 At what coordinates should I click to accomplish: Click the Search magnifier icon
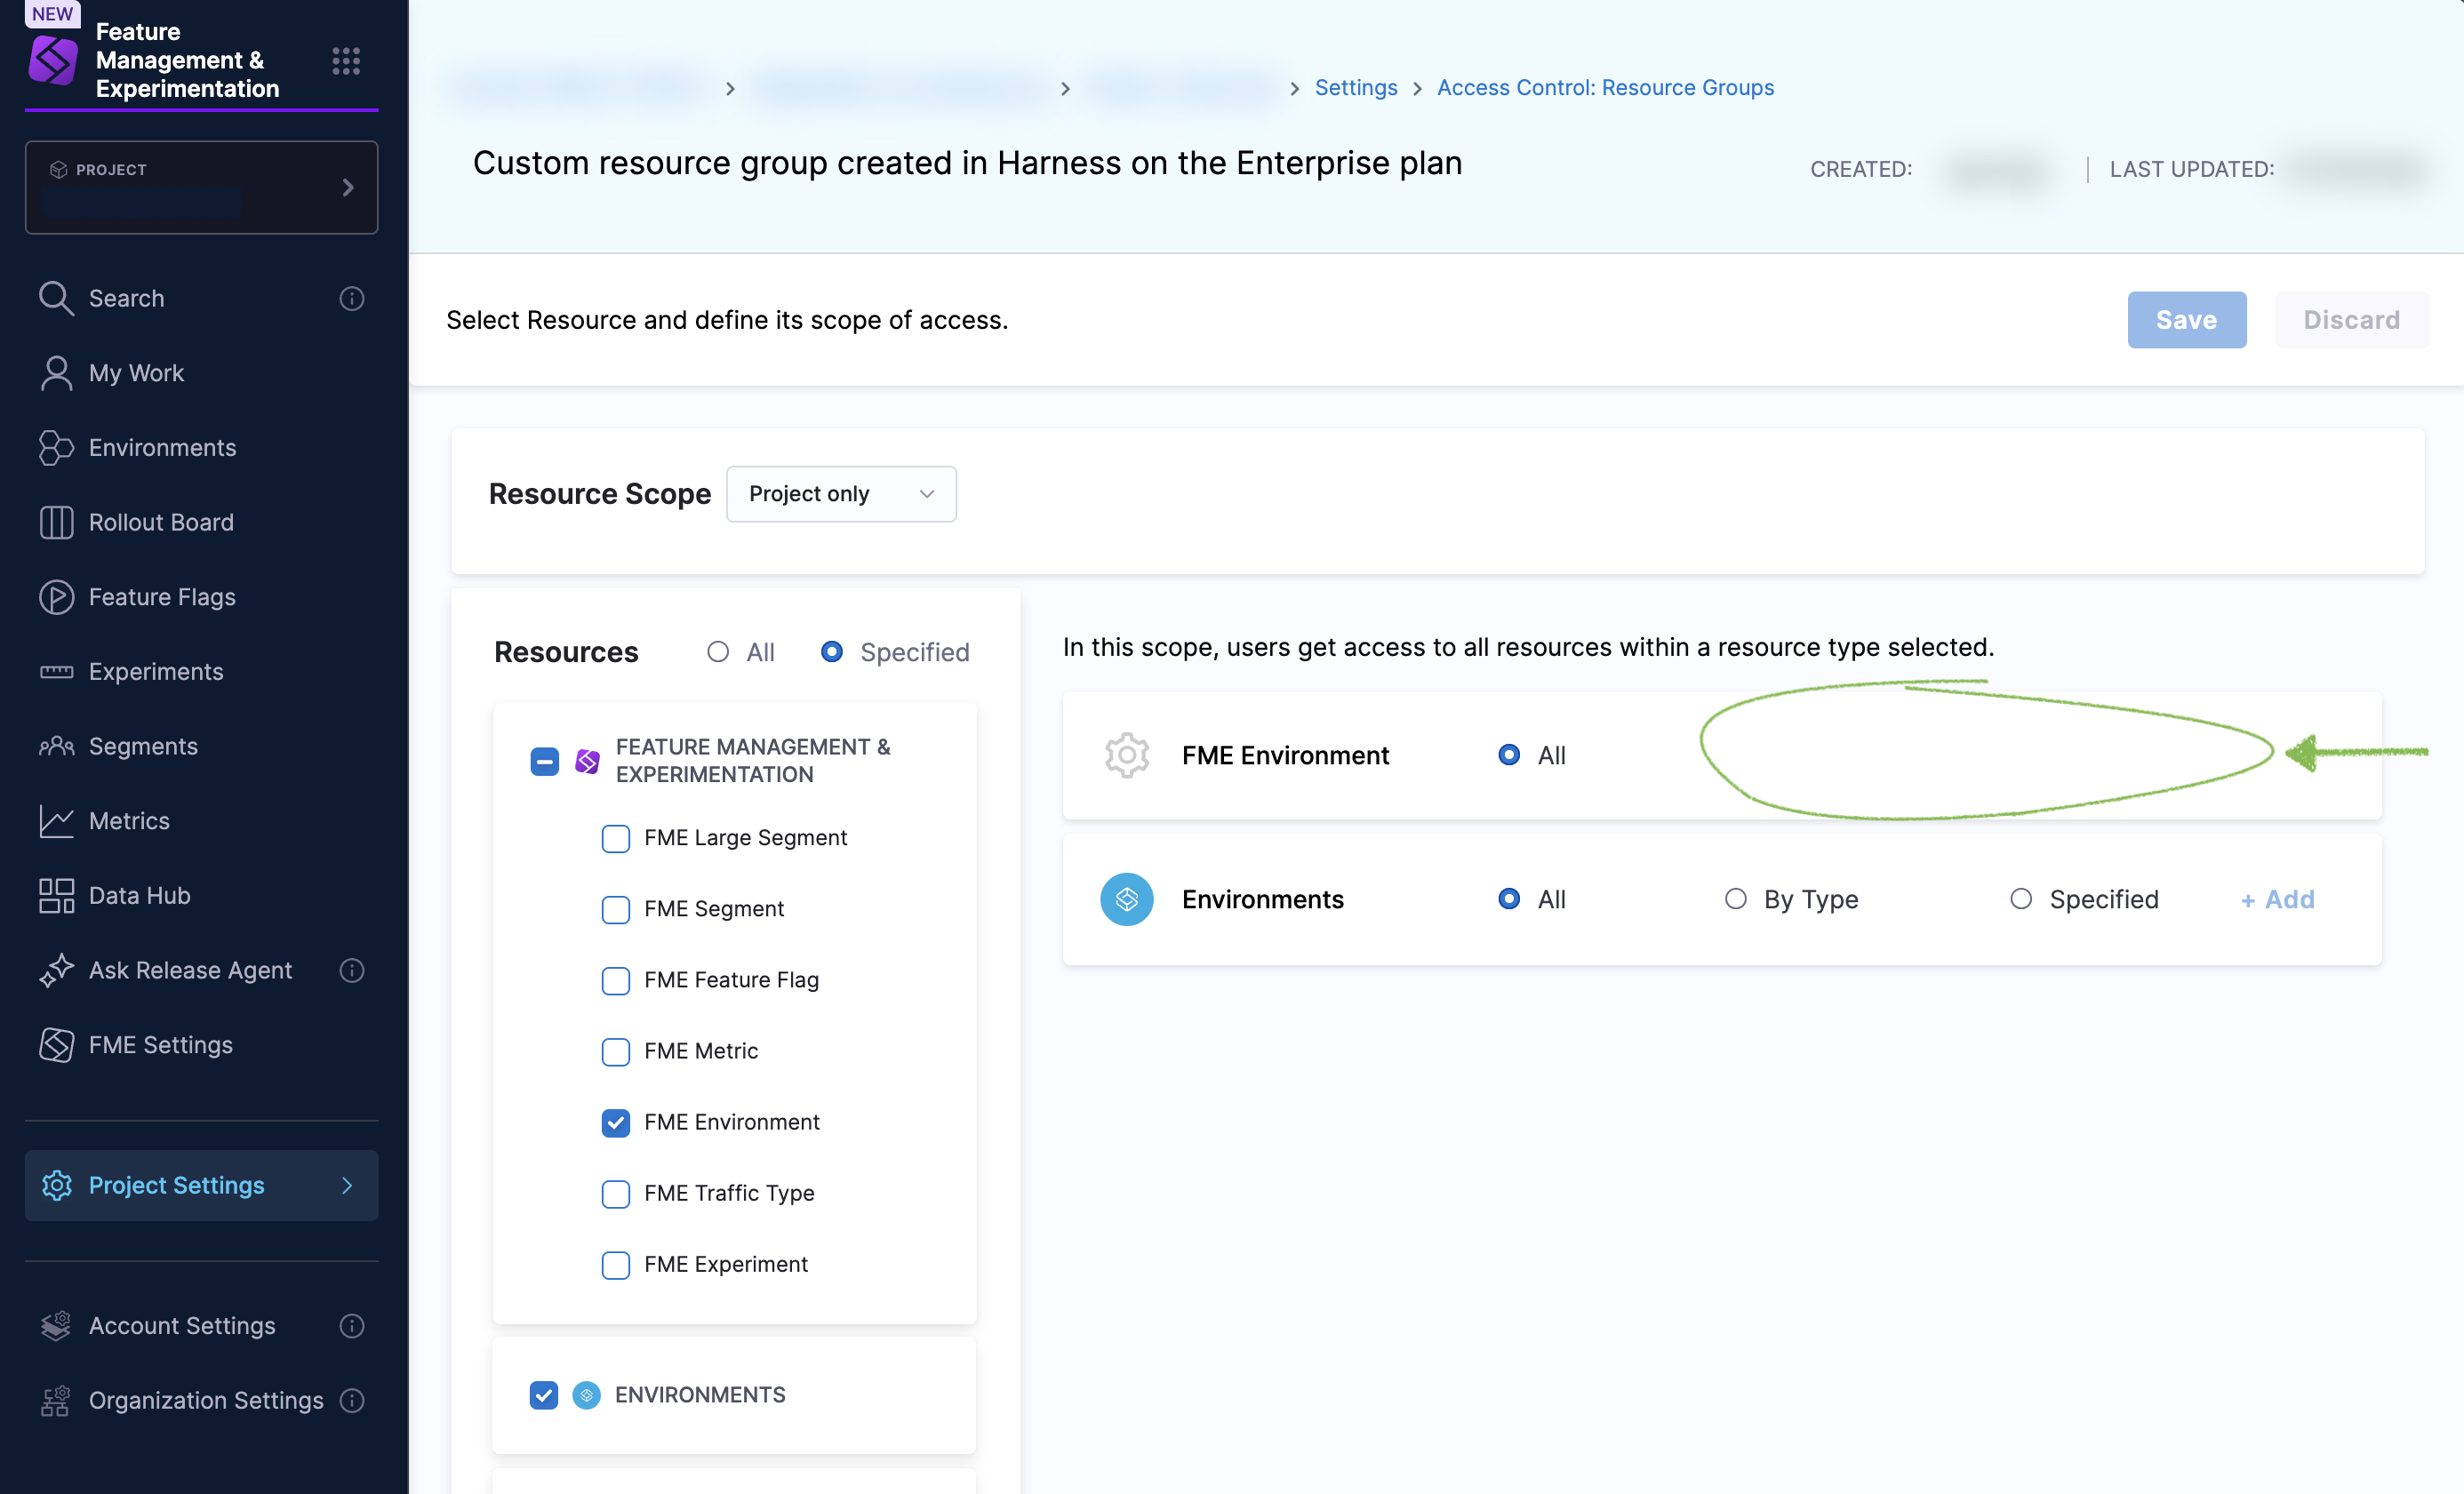55,298
